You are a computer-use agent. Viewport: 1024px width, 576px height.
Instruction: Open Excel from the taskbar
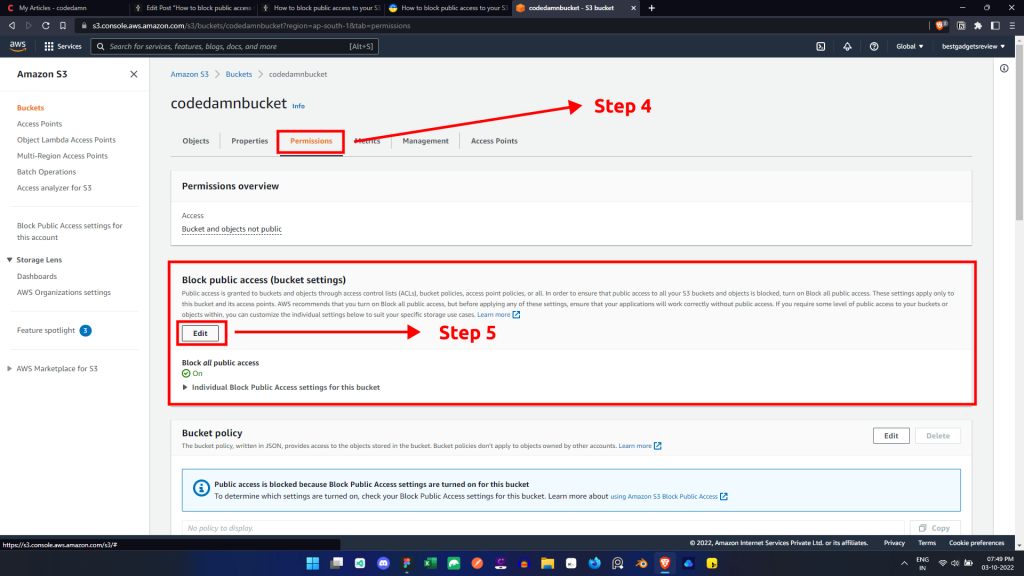430,563
